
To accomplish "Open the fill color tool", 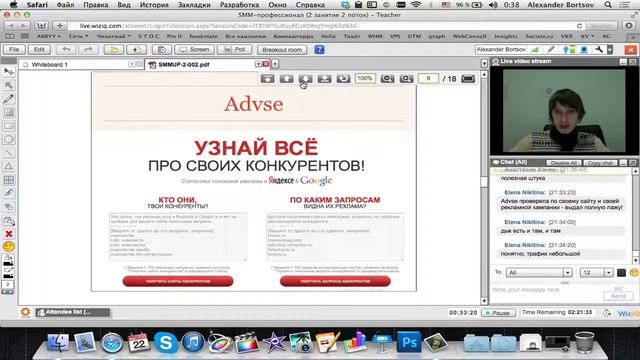I will (8, 260).
